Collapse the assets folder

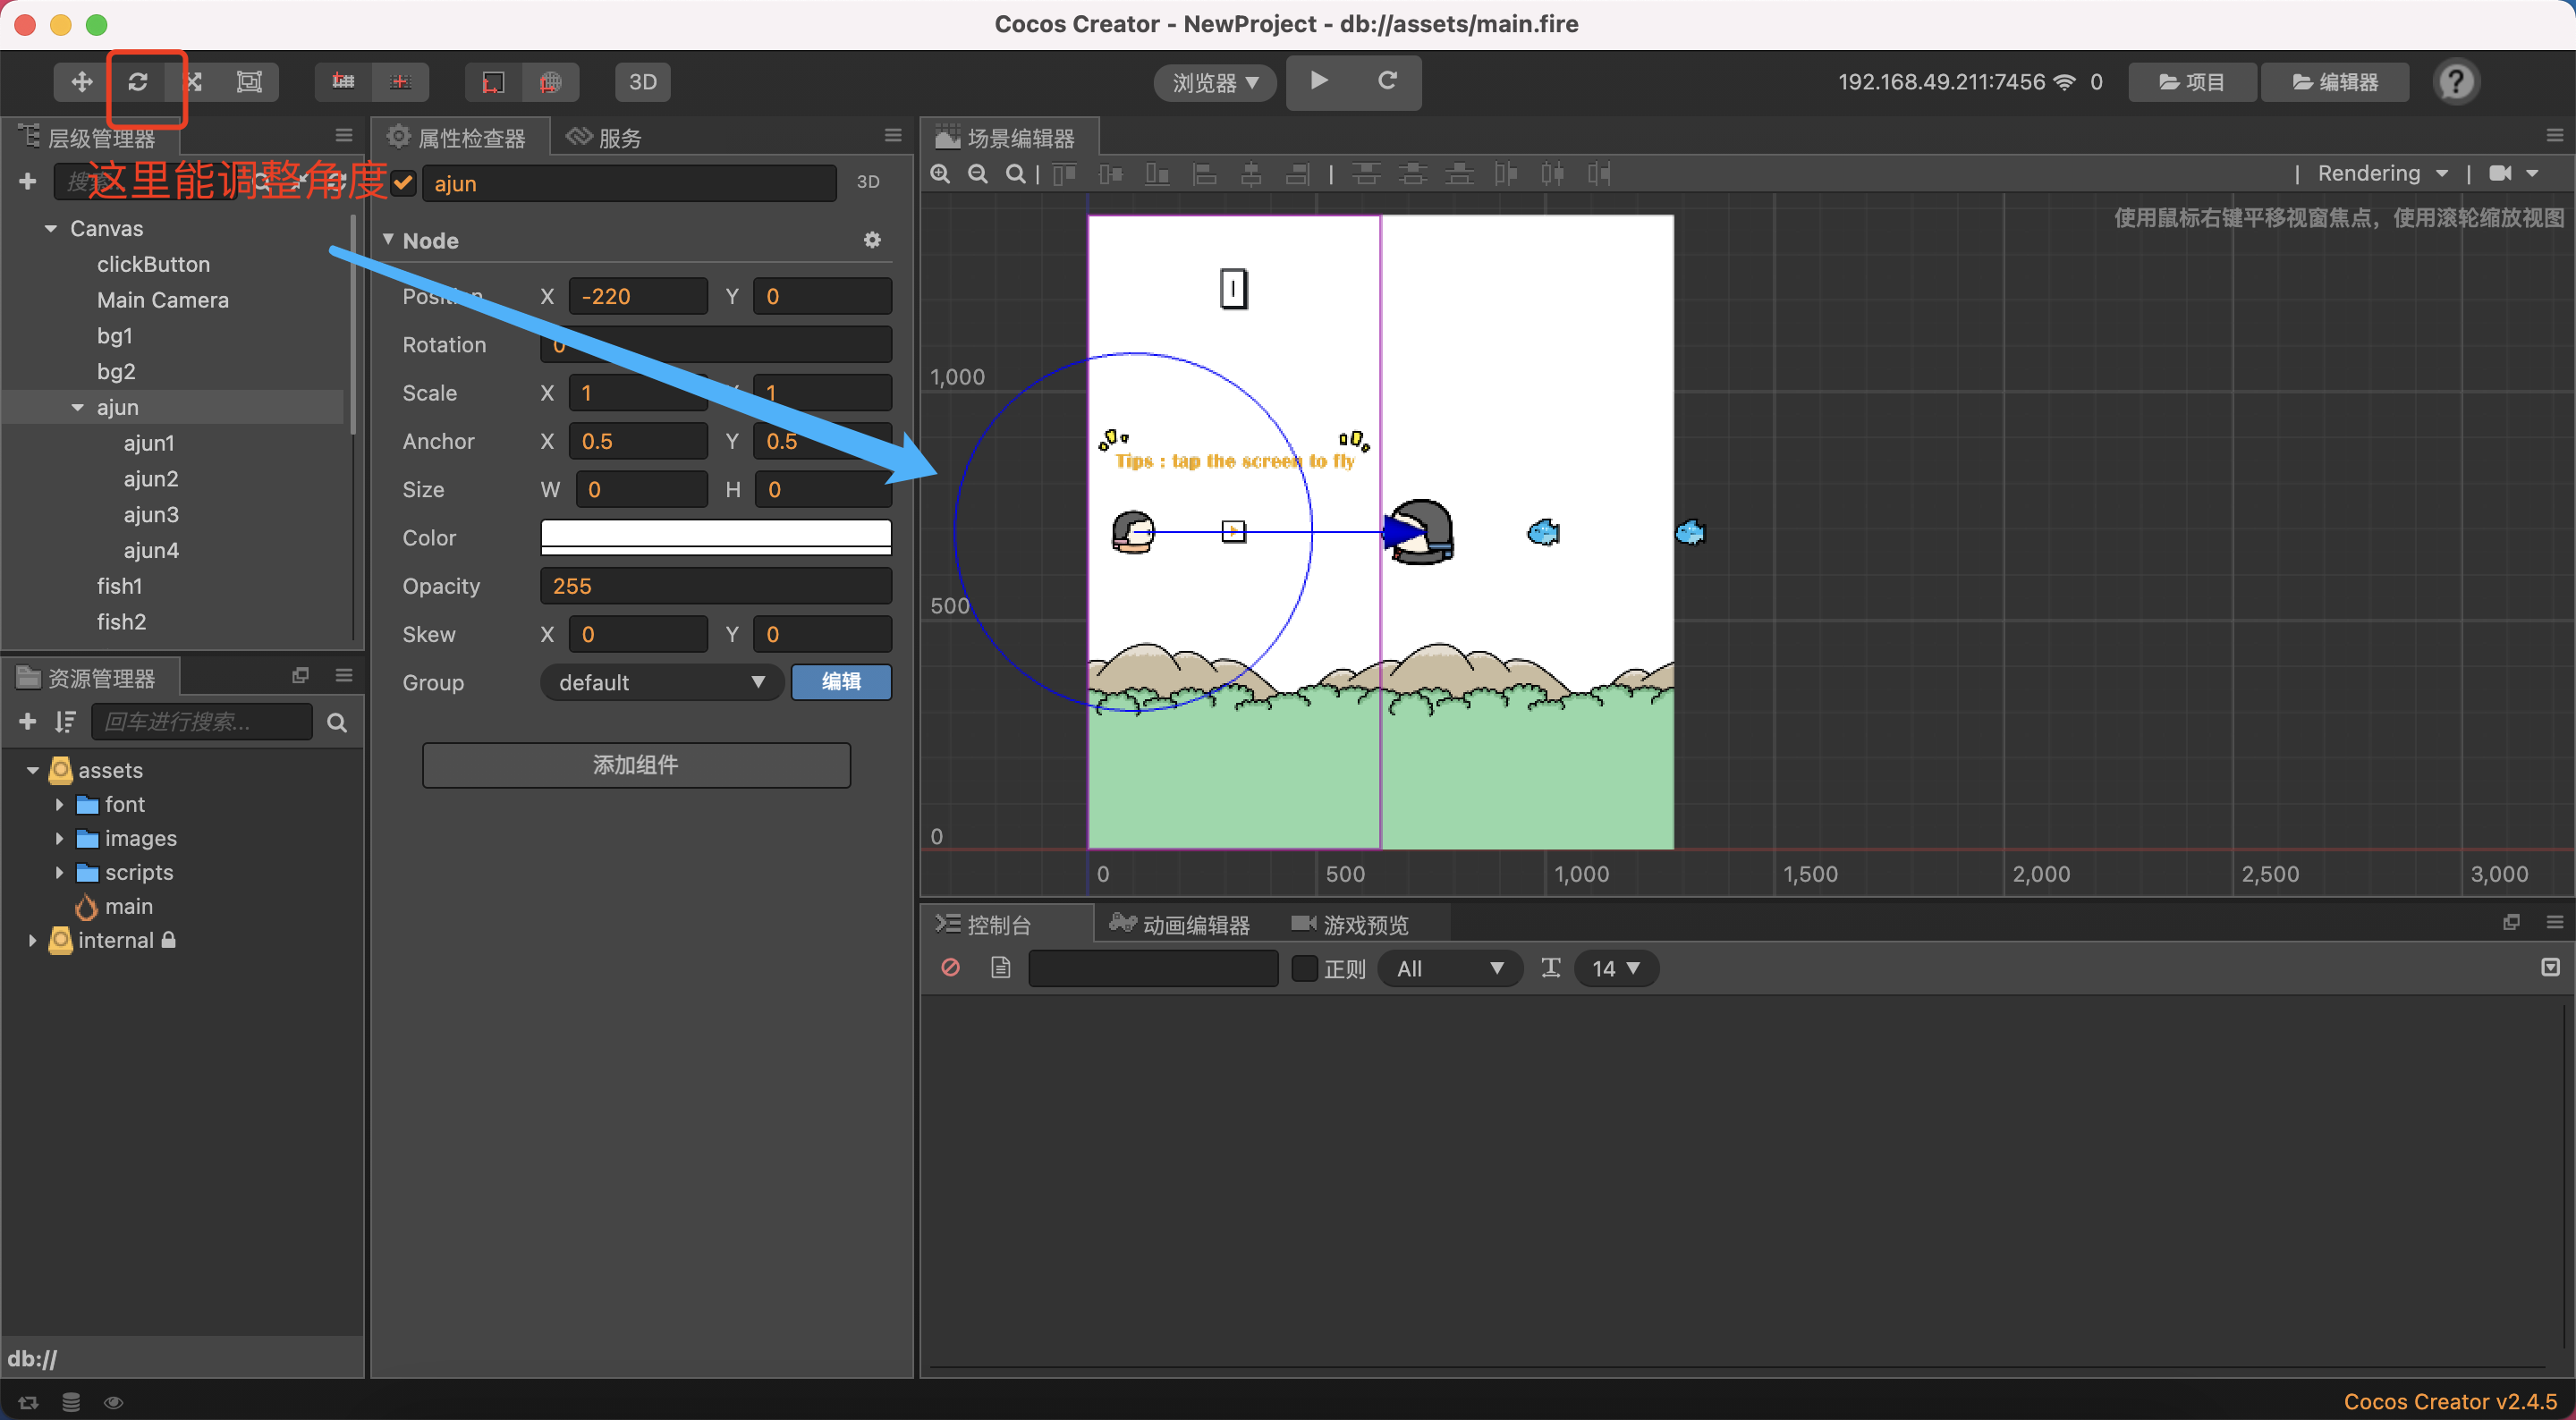(x=32, y=770)
